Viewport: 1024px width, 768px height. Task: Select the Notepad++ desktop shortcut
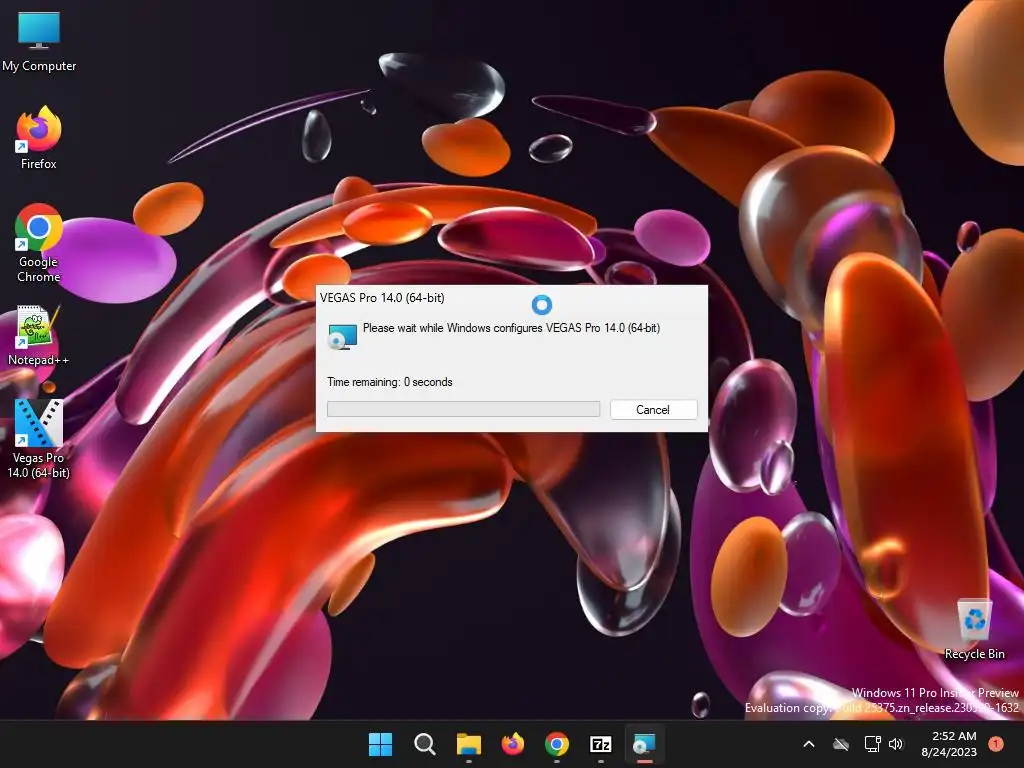39,335
